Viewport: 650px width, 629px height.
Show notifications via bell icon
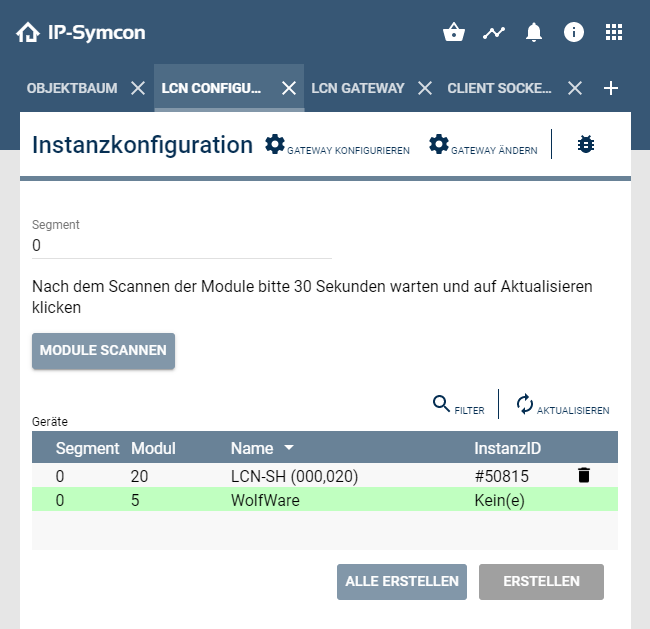point(534,32)
